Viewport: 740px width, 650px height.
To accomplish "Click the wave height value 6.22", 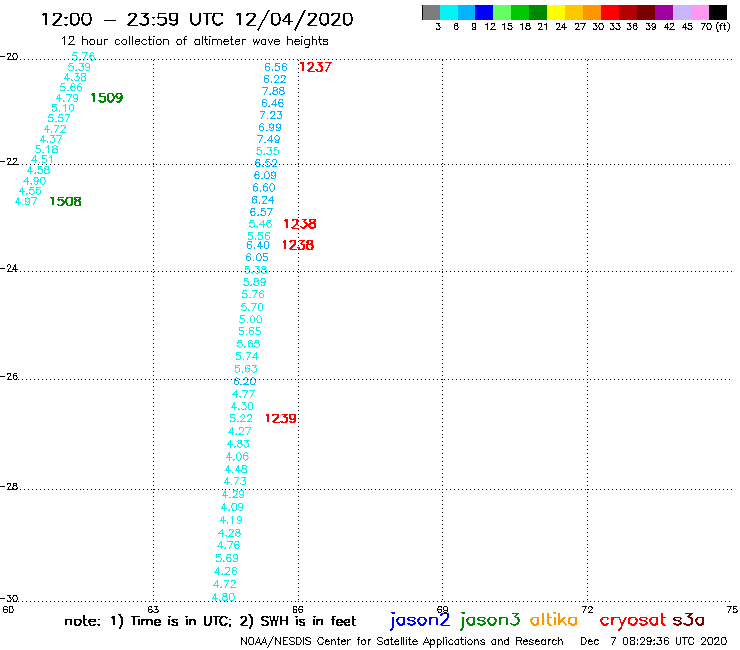I will point(275,79).
